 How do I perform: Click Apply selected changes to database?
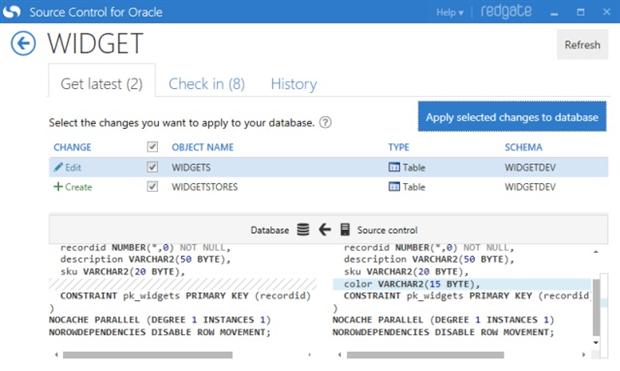512,117
